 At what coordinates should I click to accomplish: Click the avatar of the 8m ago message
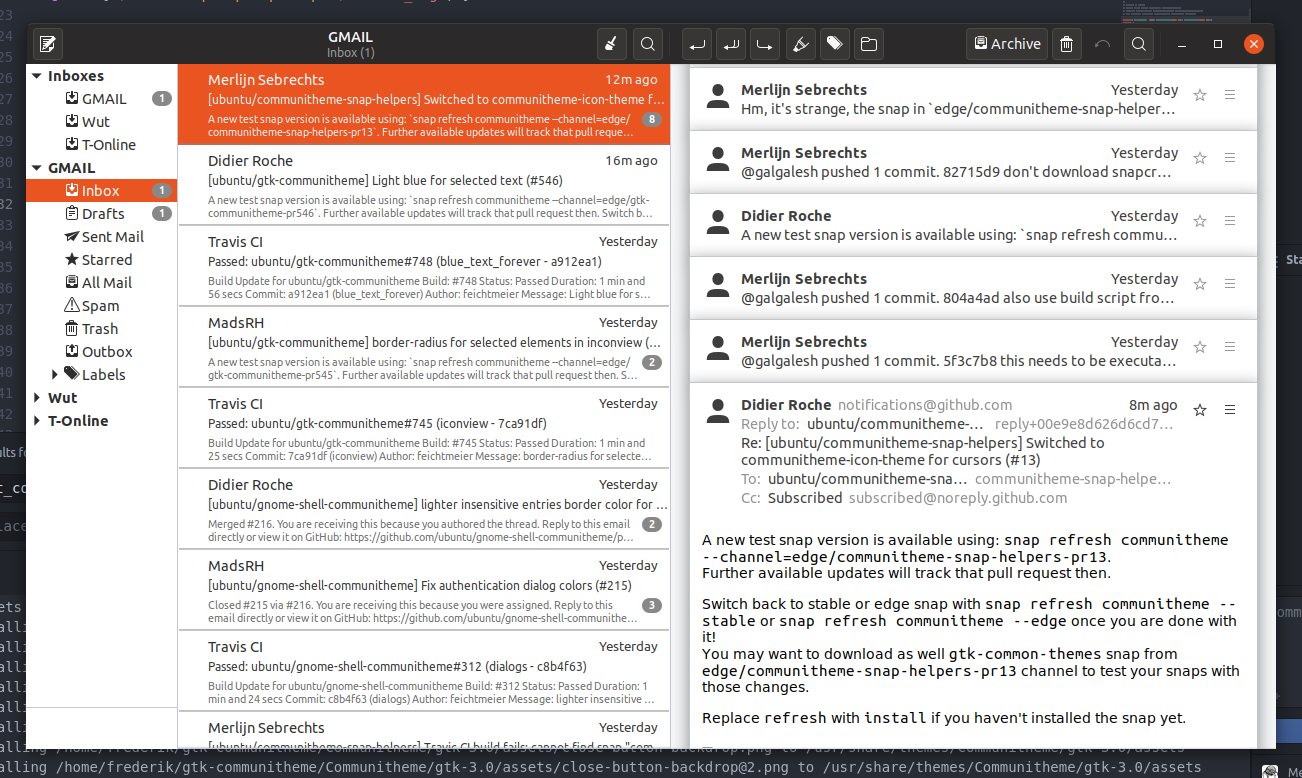pos(717,410)
